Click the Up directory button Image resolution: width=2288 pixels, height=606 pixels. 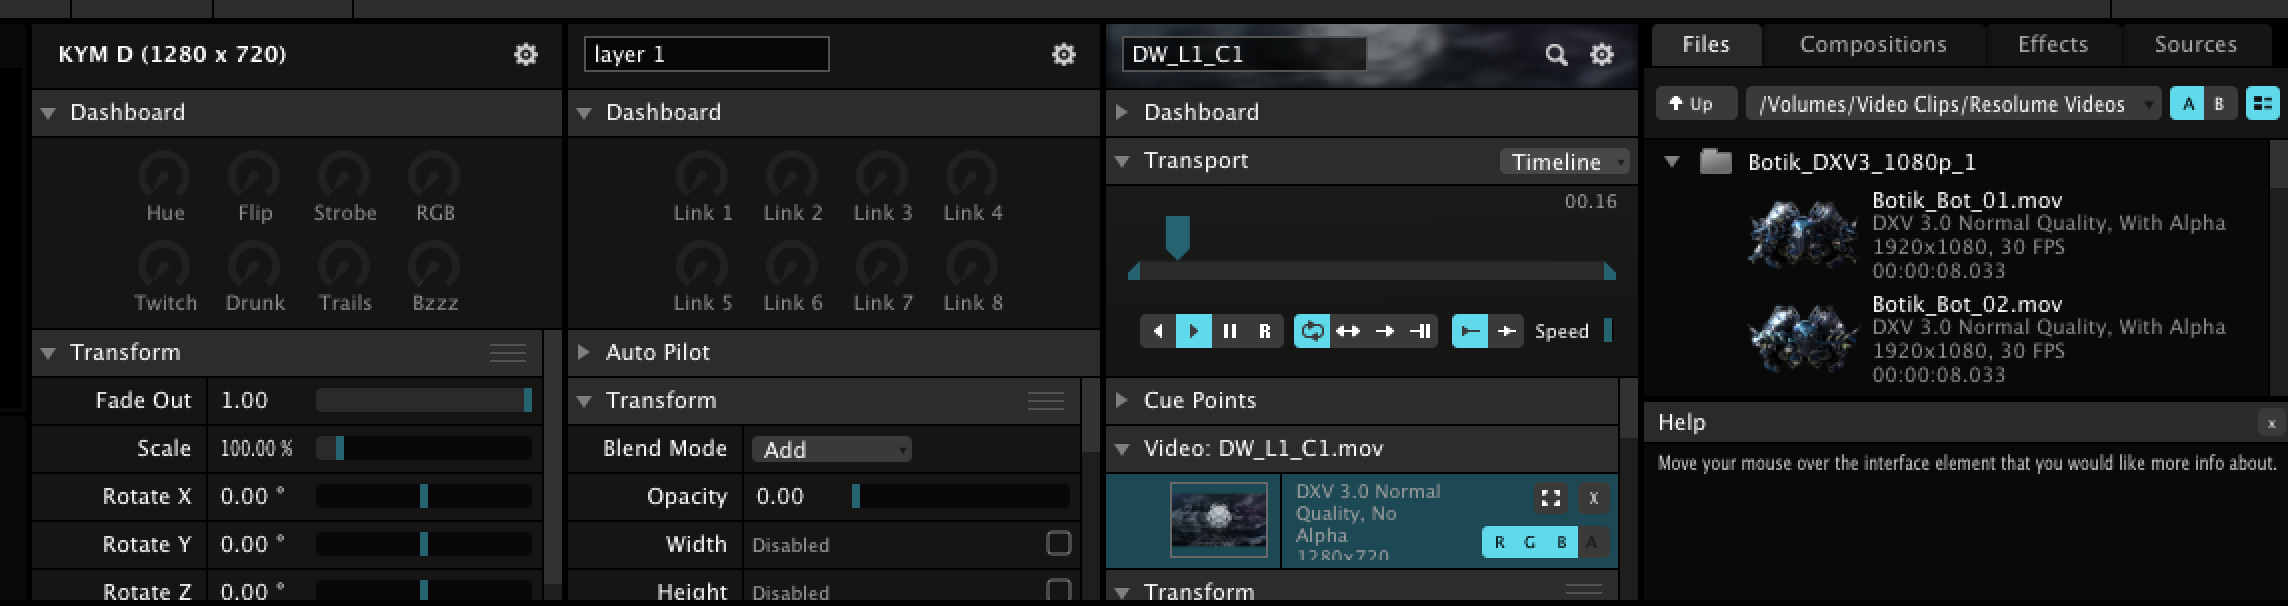tap(1691, 103)
